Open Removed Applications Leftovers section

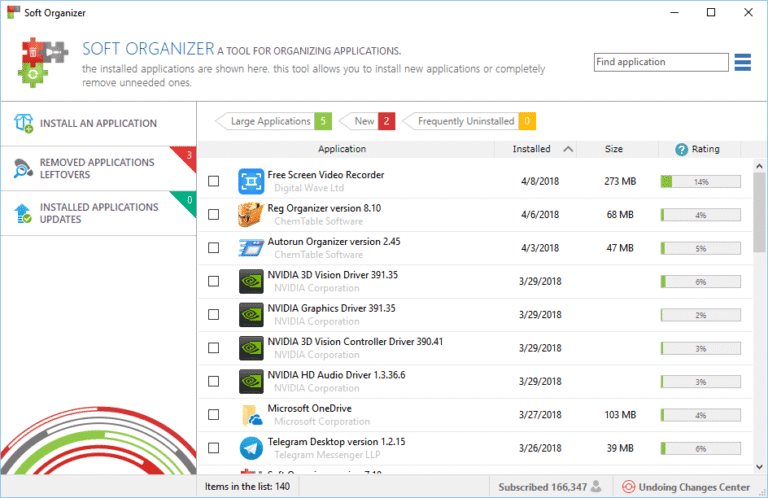(x=98, y=168)
